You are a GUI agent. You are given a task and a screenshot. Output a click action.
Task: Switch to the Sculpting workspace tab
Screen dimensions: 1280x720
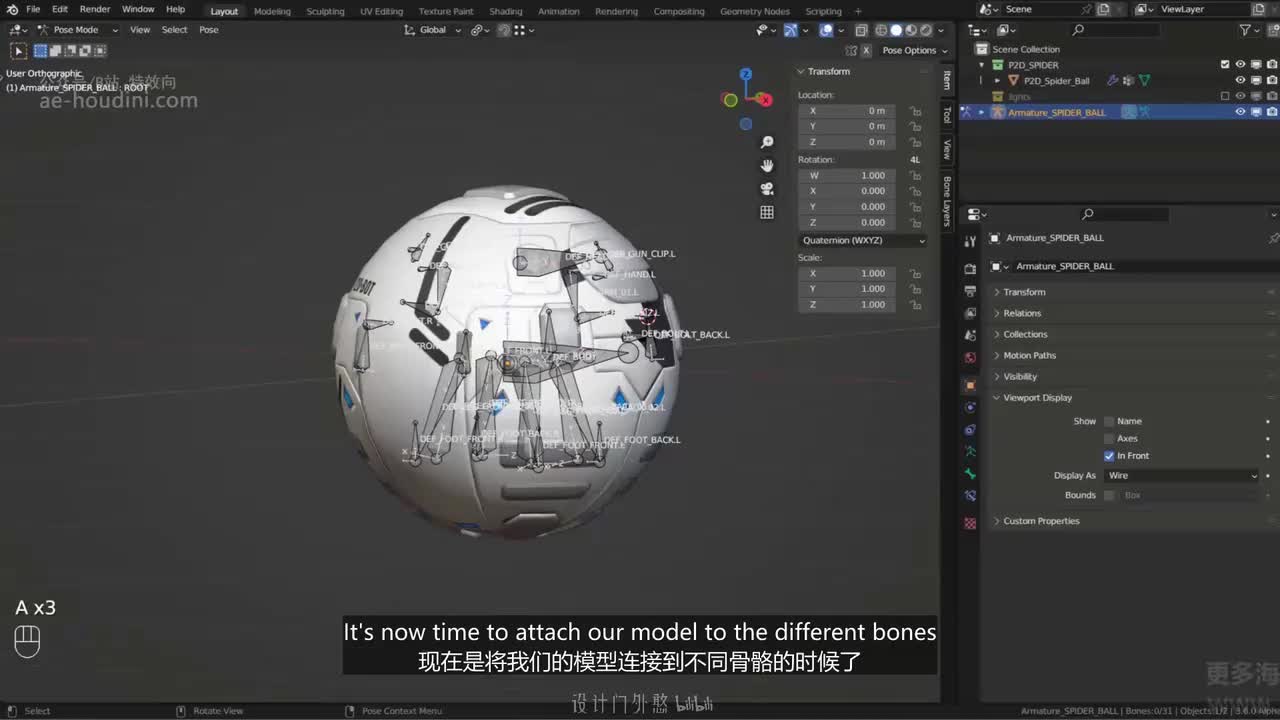coord(325,11)
